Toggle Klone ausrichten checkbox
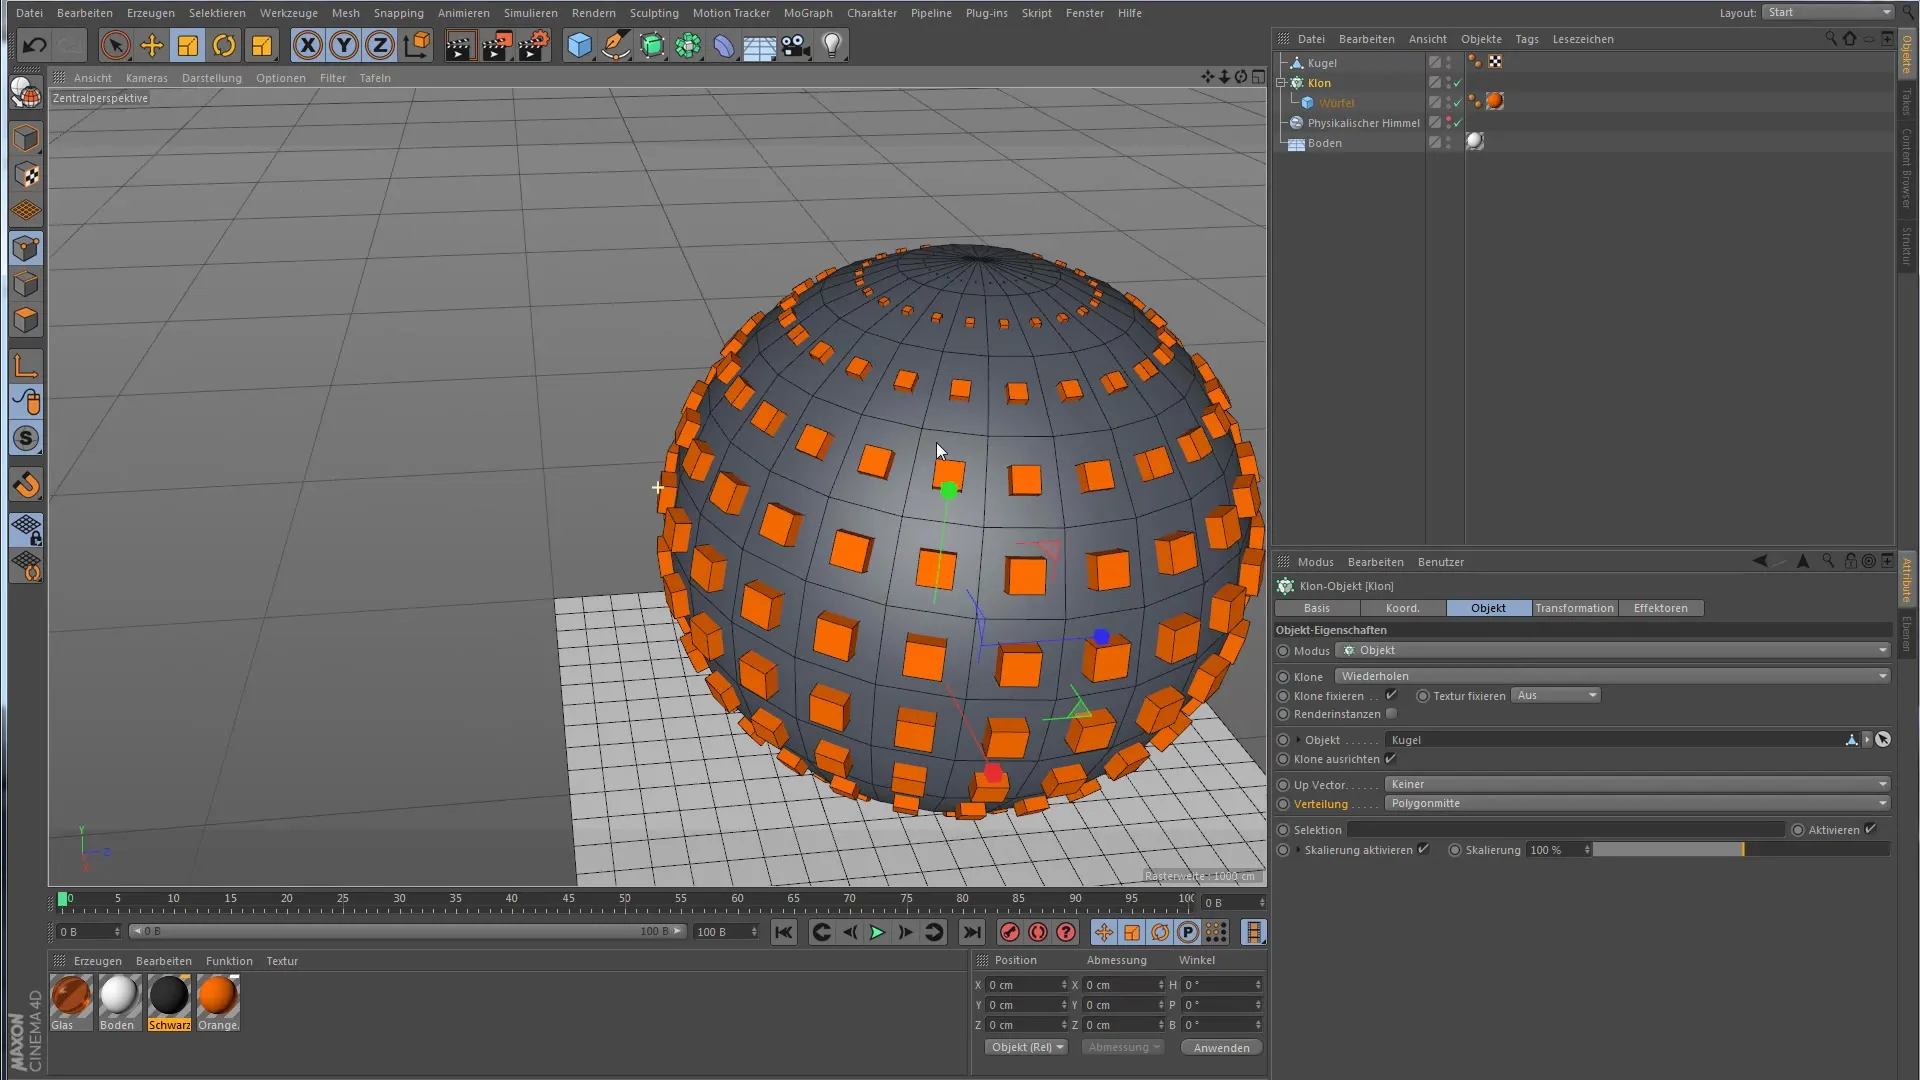Screen dimensions: 1920x1080 [1390, 759]
